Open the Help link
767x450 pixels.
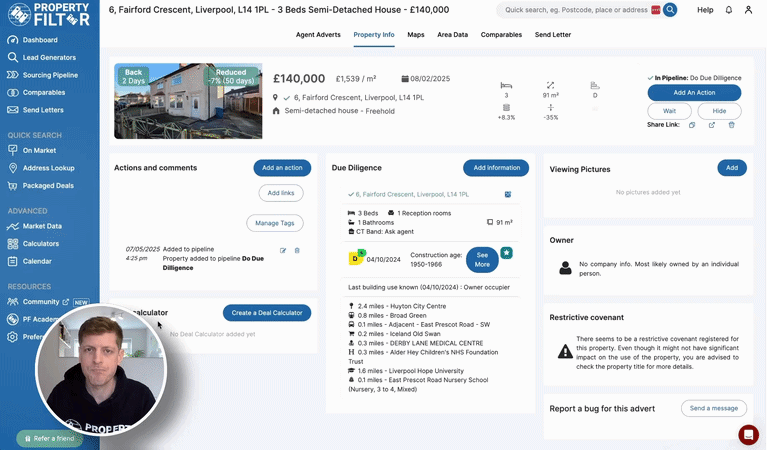click(x=705, y=10)
